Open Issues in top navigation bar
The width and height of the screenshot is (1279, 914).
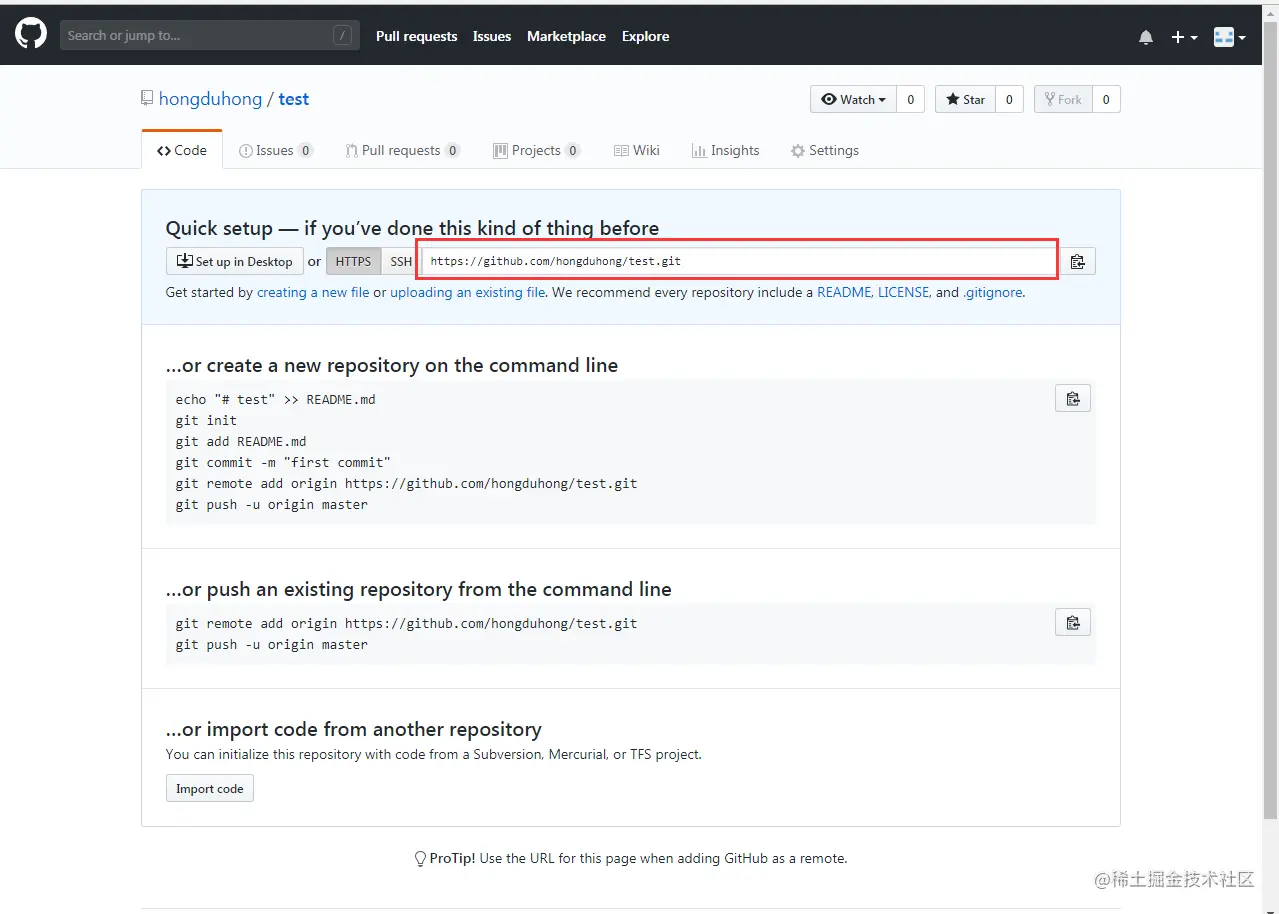[492, 36]
